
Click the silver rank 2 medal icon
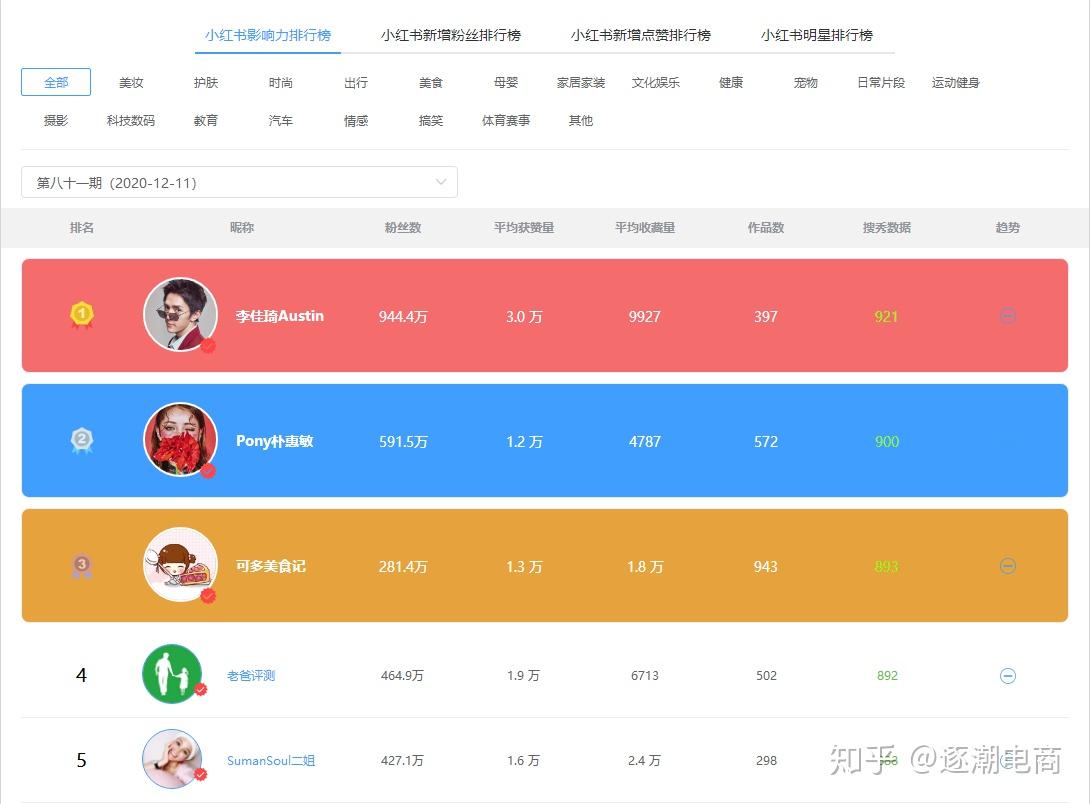(82, 440)
